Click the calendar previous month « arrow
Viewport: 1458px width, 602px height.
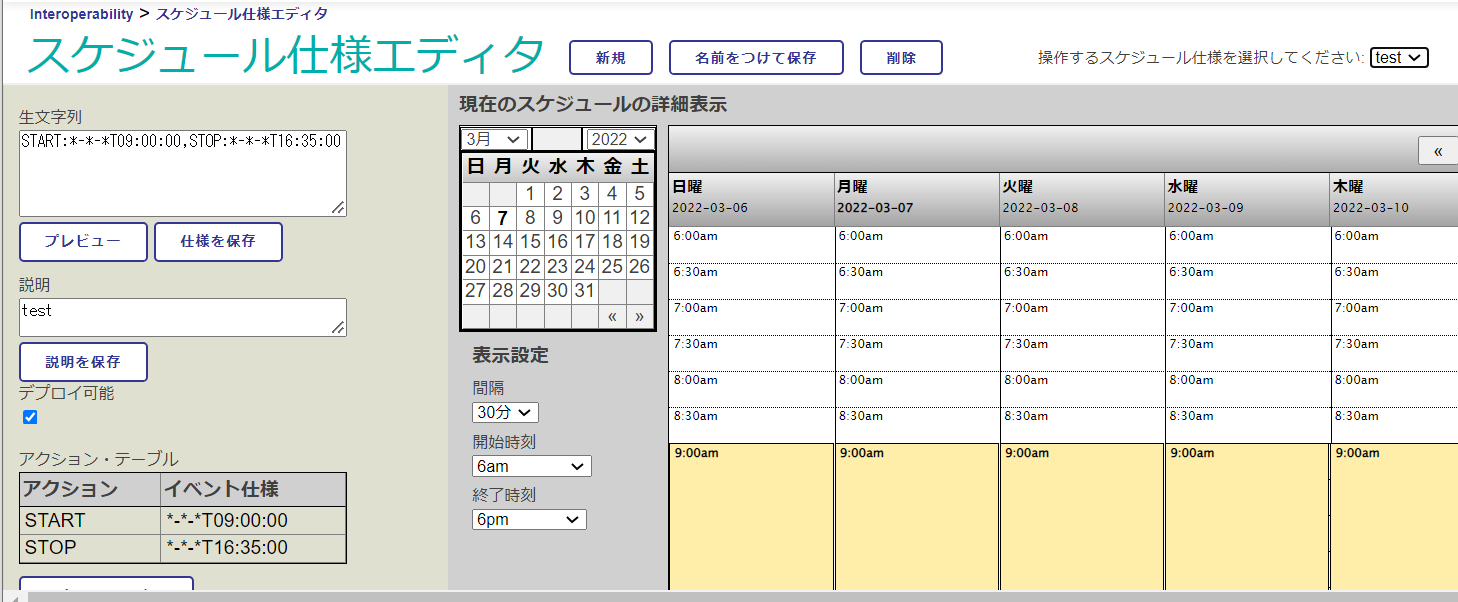pos(613,317)
